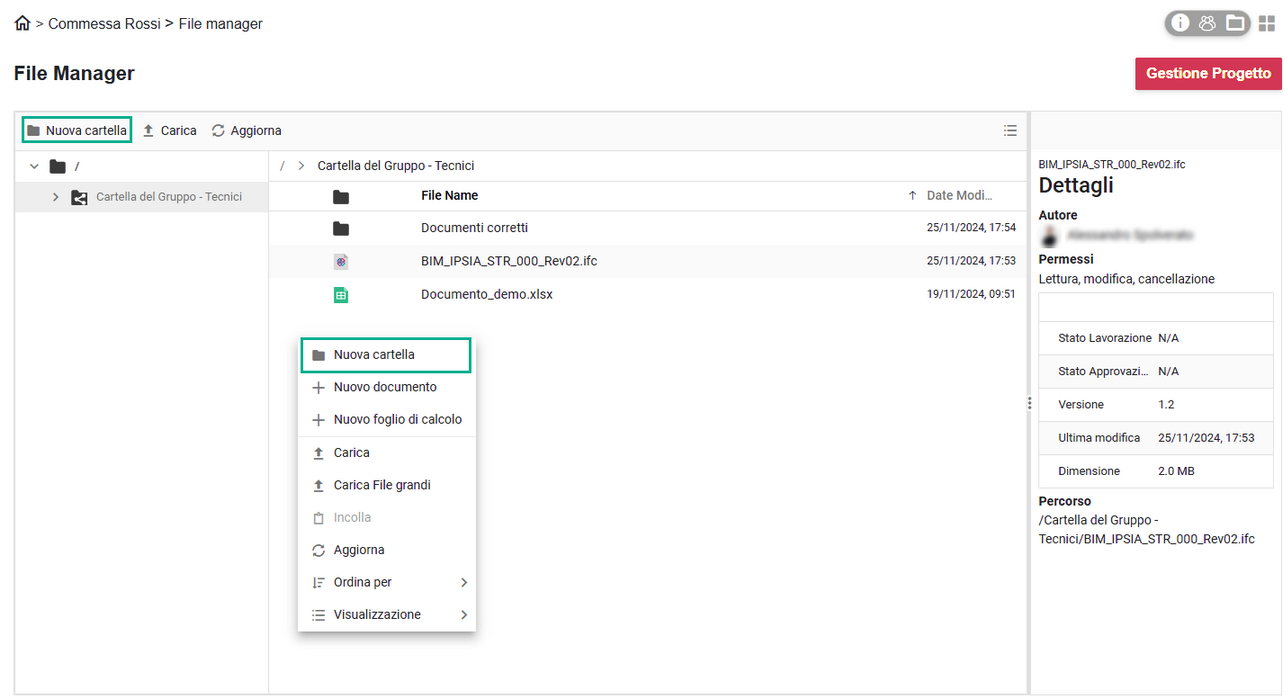Click the list view icon above the file list
This screenshot has height=699, width=1283.
pyautogui.click(x=1010, y=130)
